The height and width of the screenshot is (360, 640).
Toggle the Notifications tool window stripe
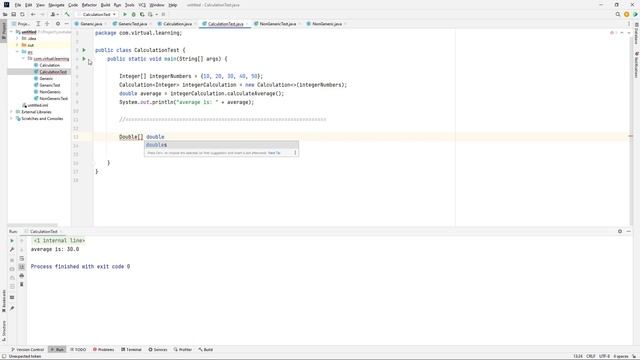point(636,65)
